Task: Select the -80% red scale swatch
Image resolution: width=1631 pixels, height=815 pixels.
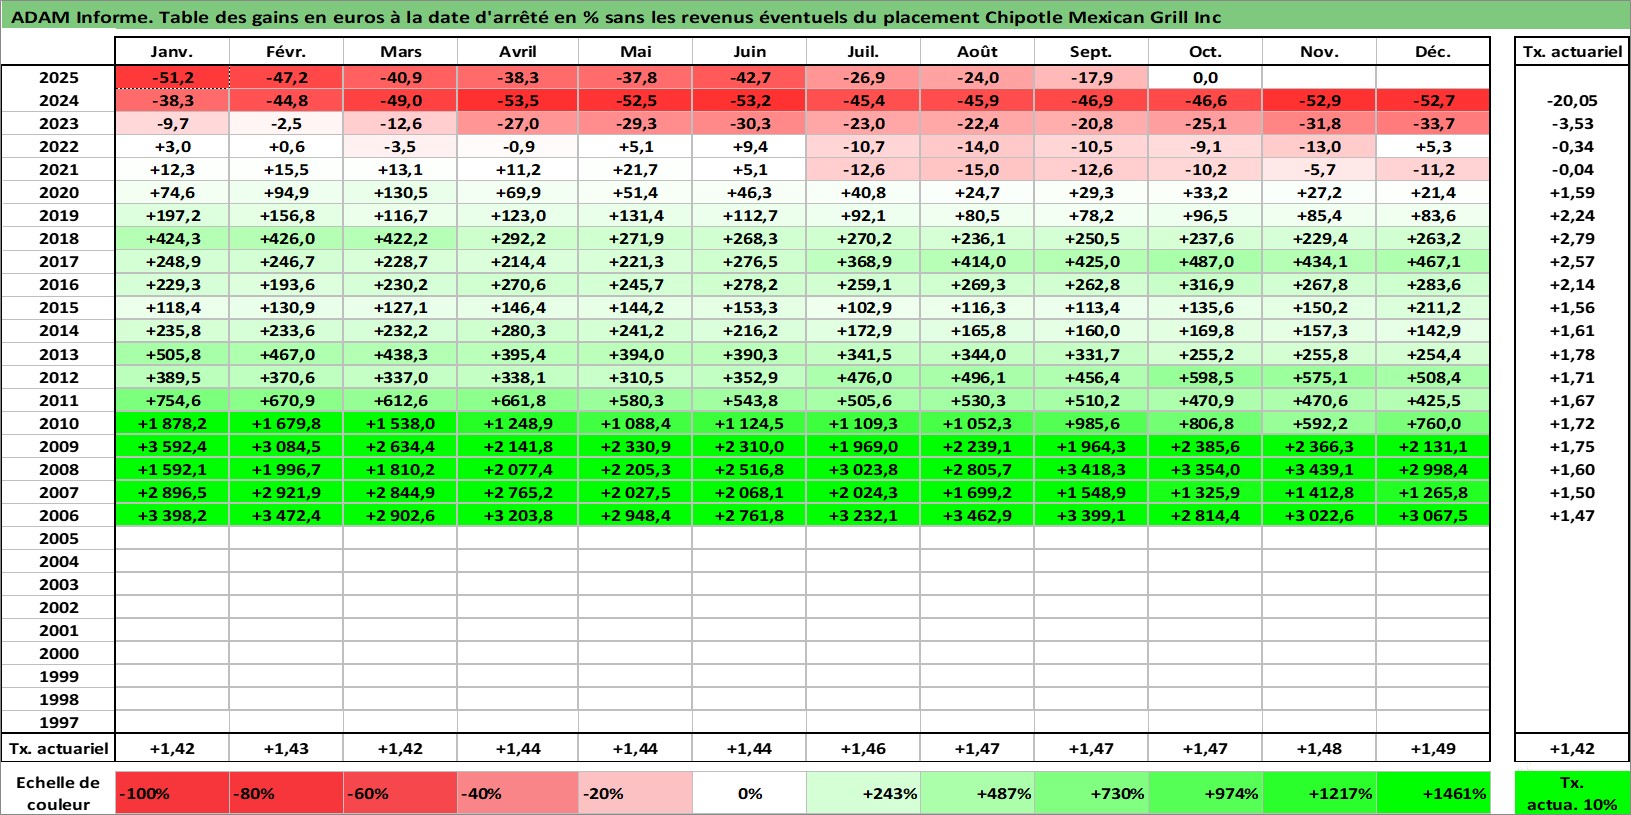Action: [x=286, y=793]
